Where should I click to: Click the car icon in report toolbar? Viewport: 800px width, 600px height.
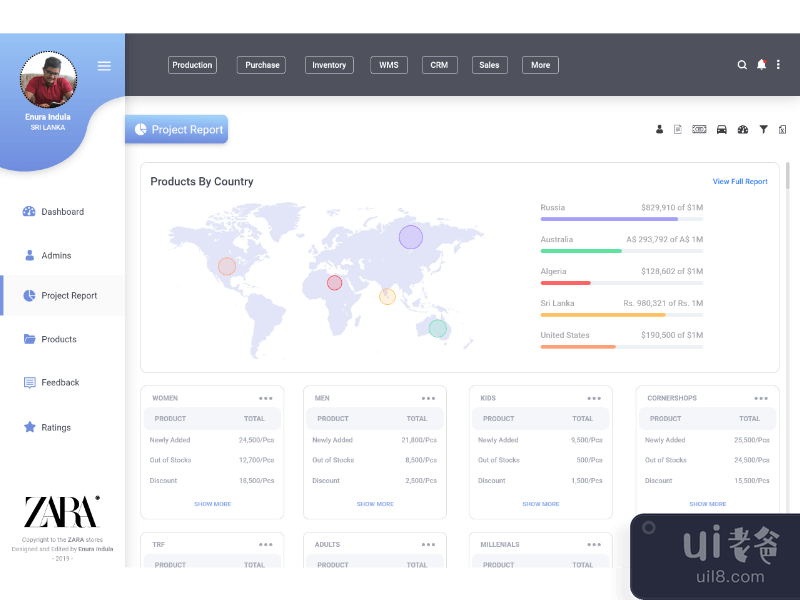coord(722,129)
